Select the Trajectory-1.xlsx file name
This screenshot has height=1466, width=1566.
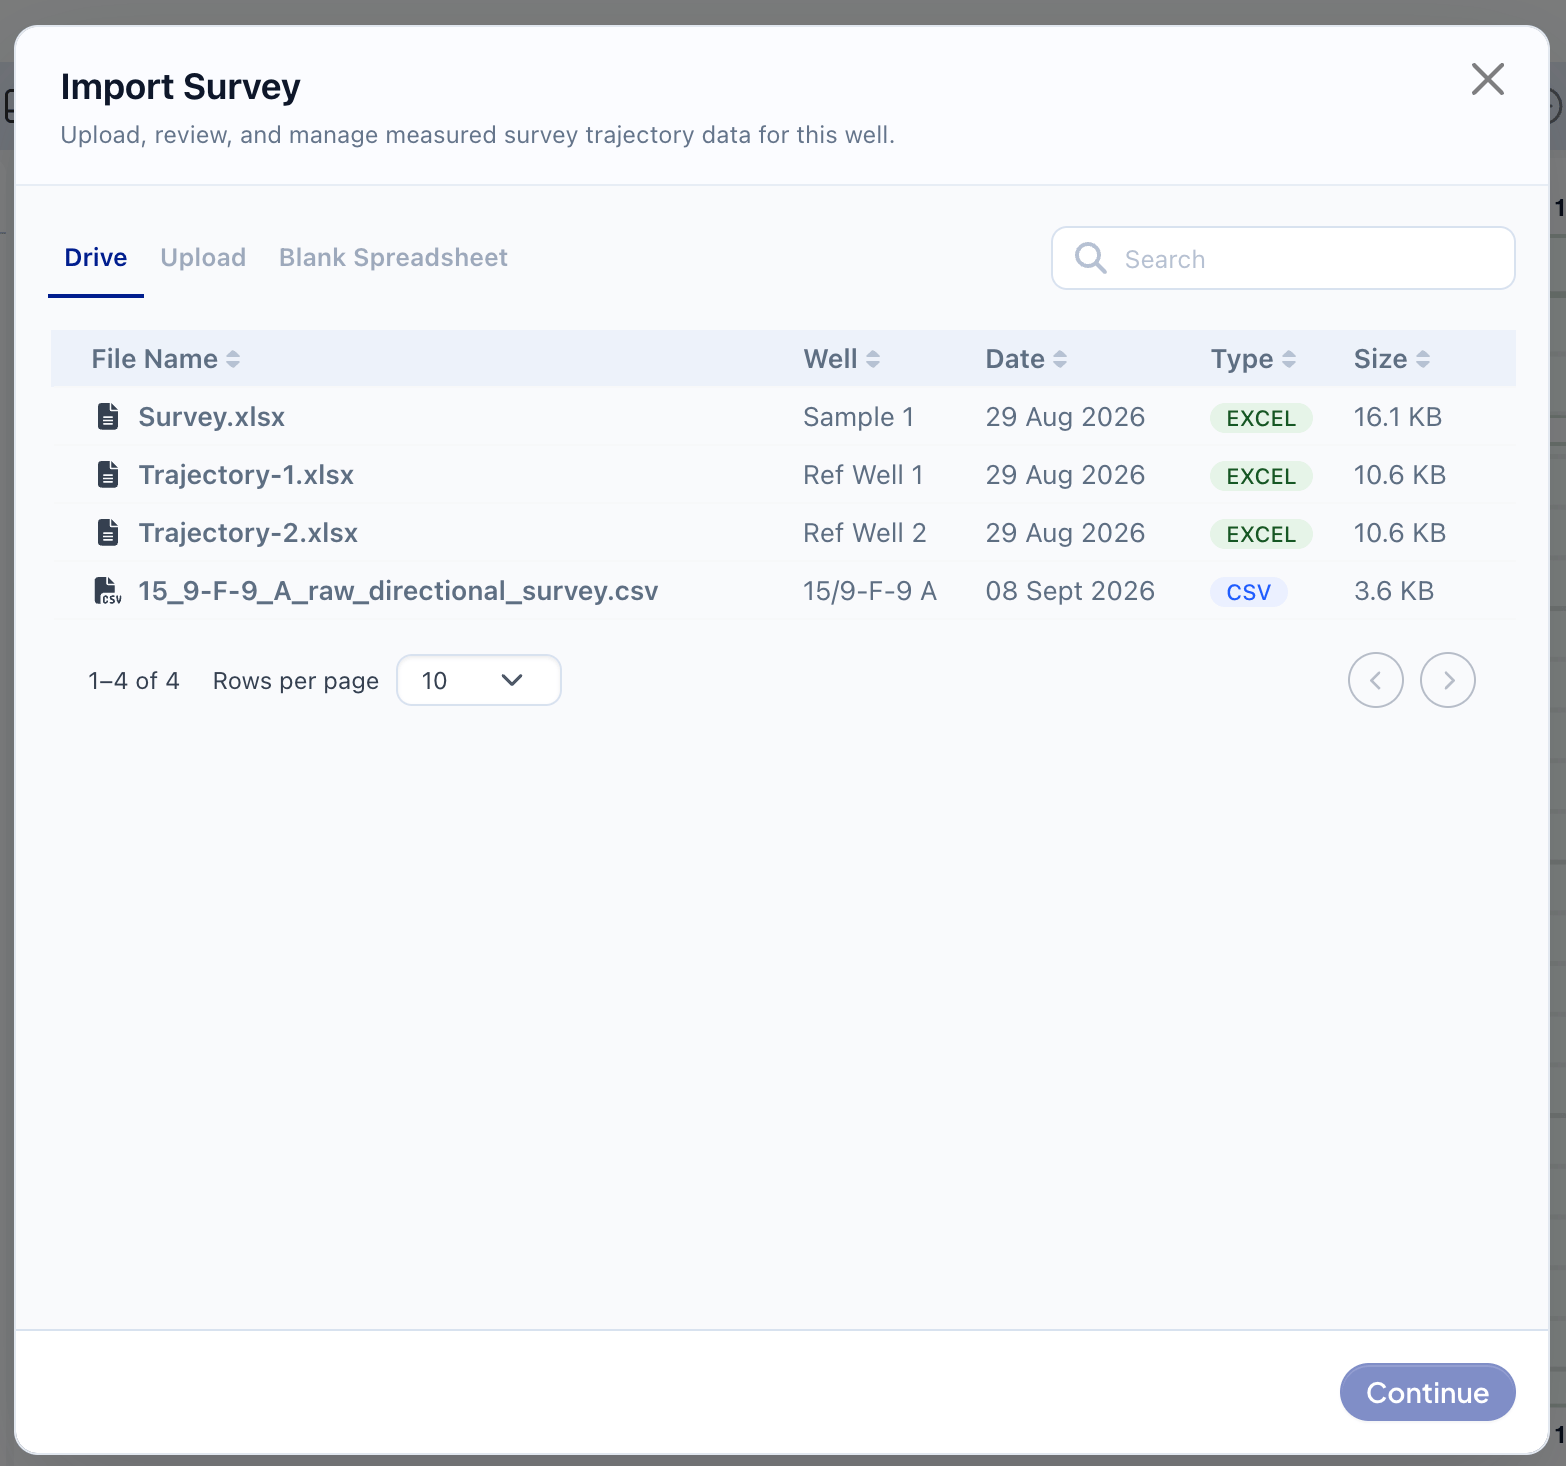[x=246, y=475]
